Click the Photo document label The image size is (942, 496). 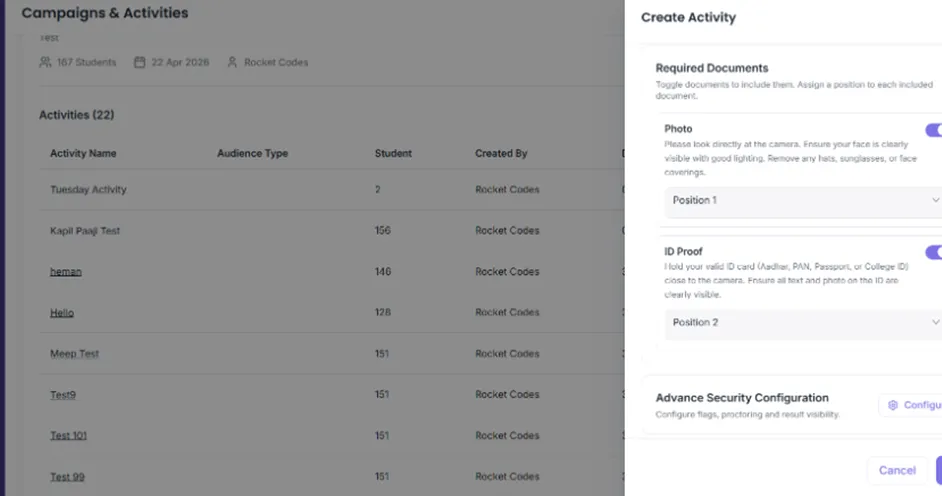(678, 129)
